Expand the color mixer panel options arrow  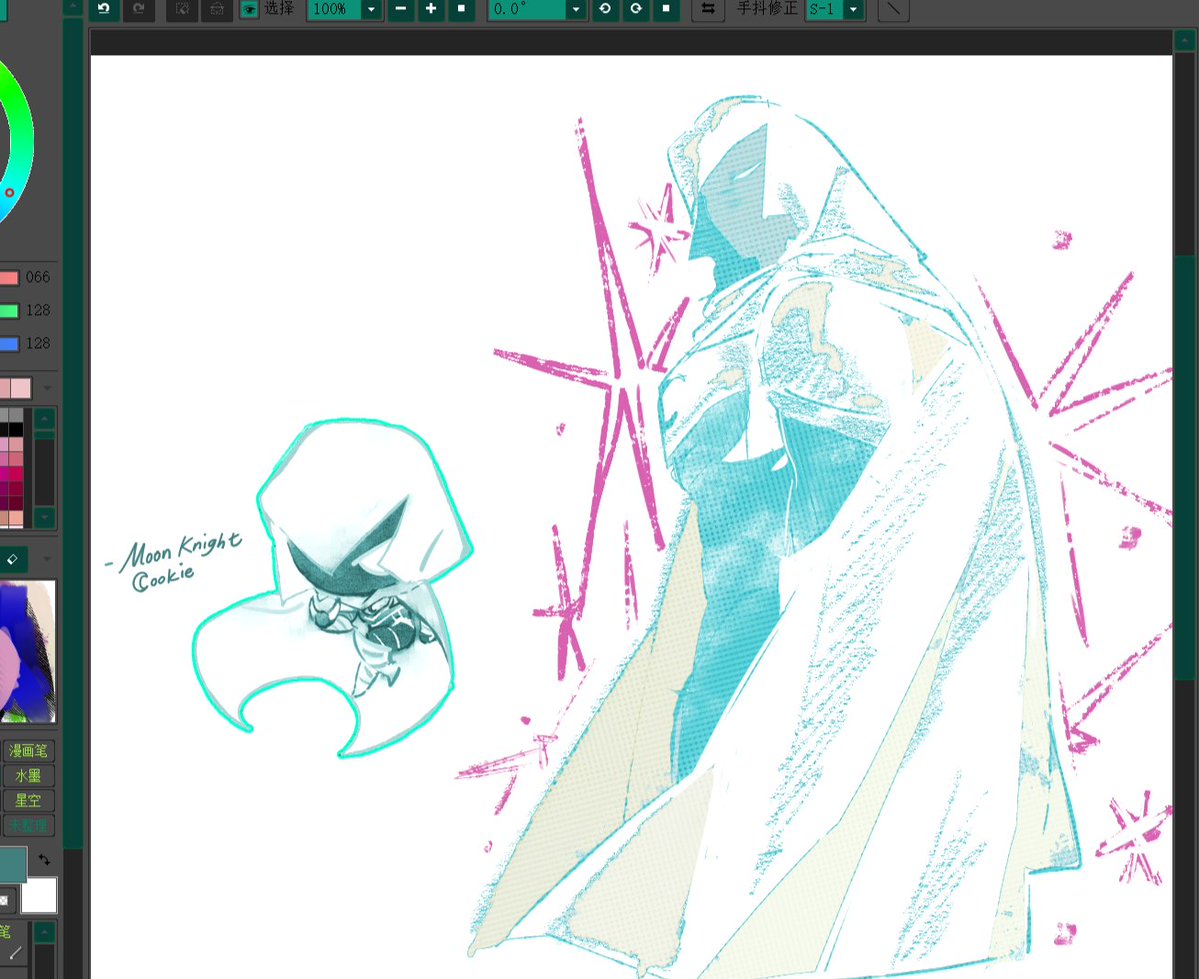tap(47, 388)
